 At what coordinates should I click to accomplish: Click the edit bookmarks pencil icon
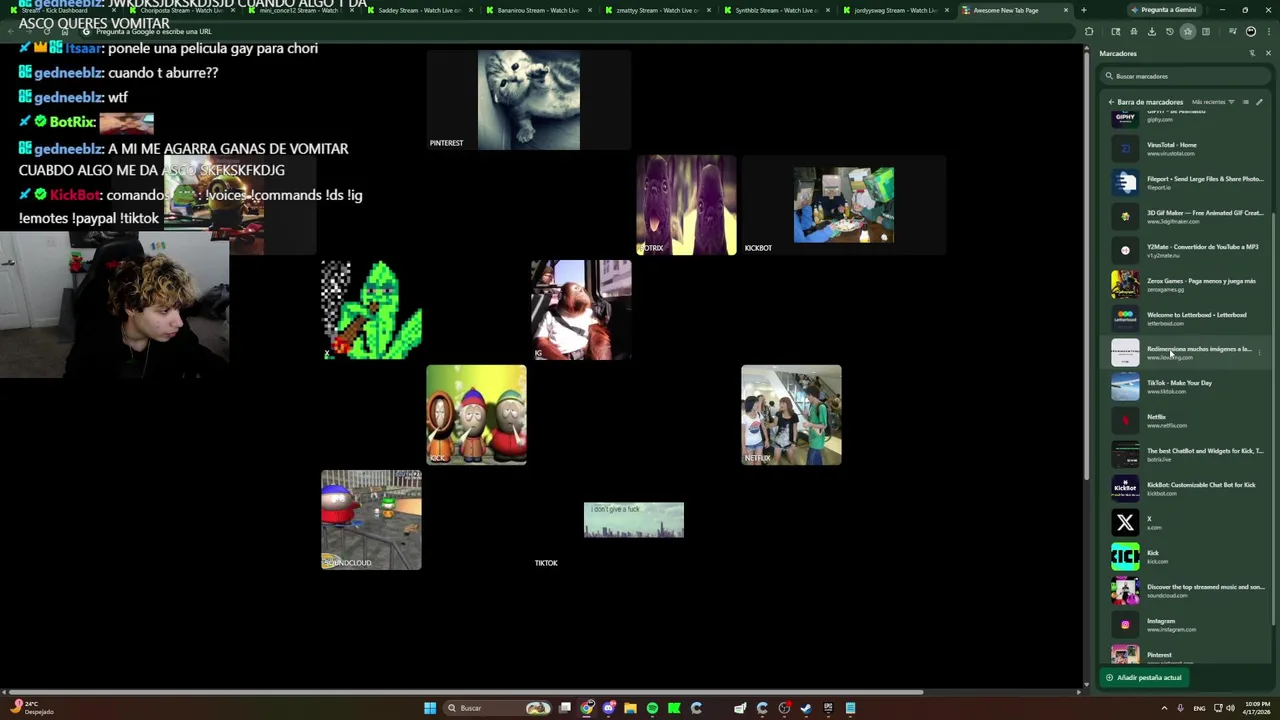(1259, 102)
